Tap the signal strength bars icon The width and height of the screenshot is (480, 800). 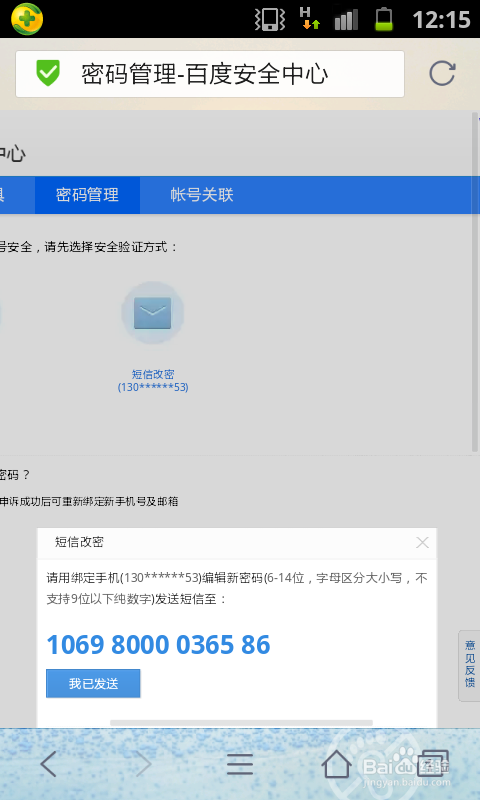tap(346, 20)
